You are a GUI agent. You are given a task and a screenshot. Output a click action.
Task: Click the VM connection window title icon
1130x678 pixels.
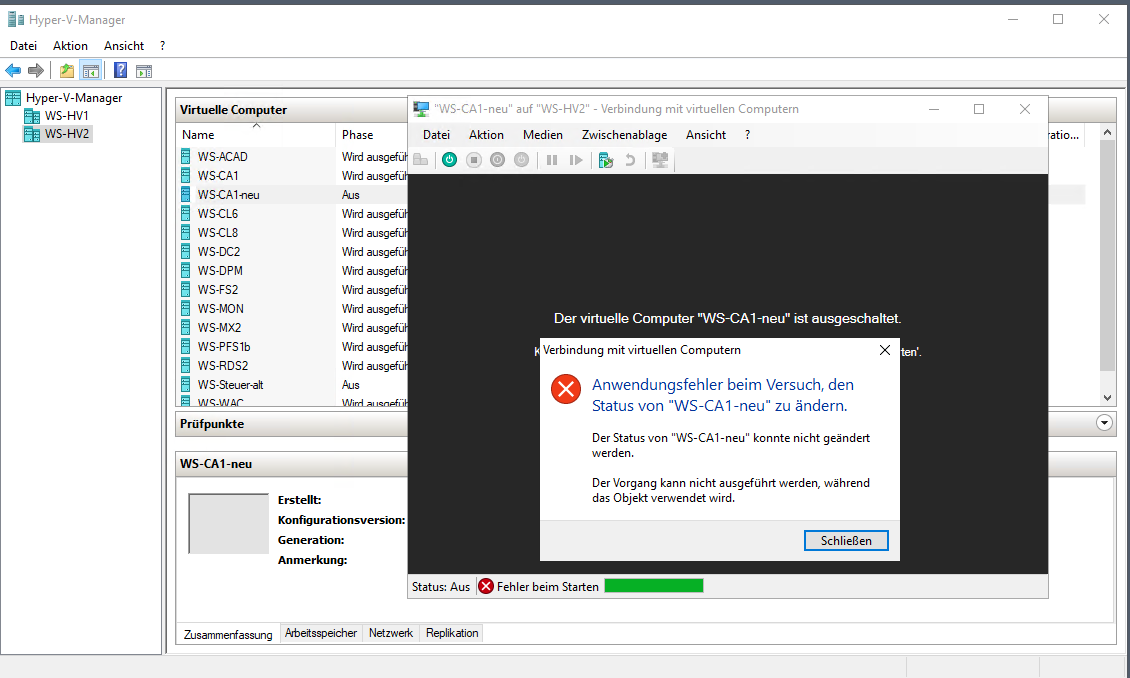[x=421, y=109]
